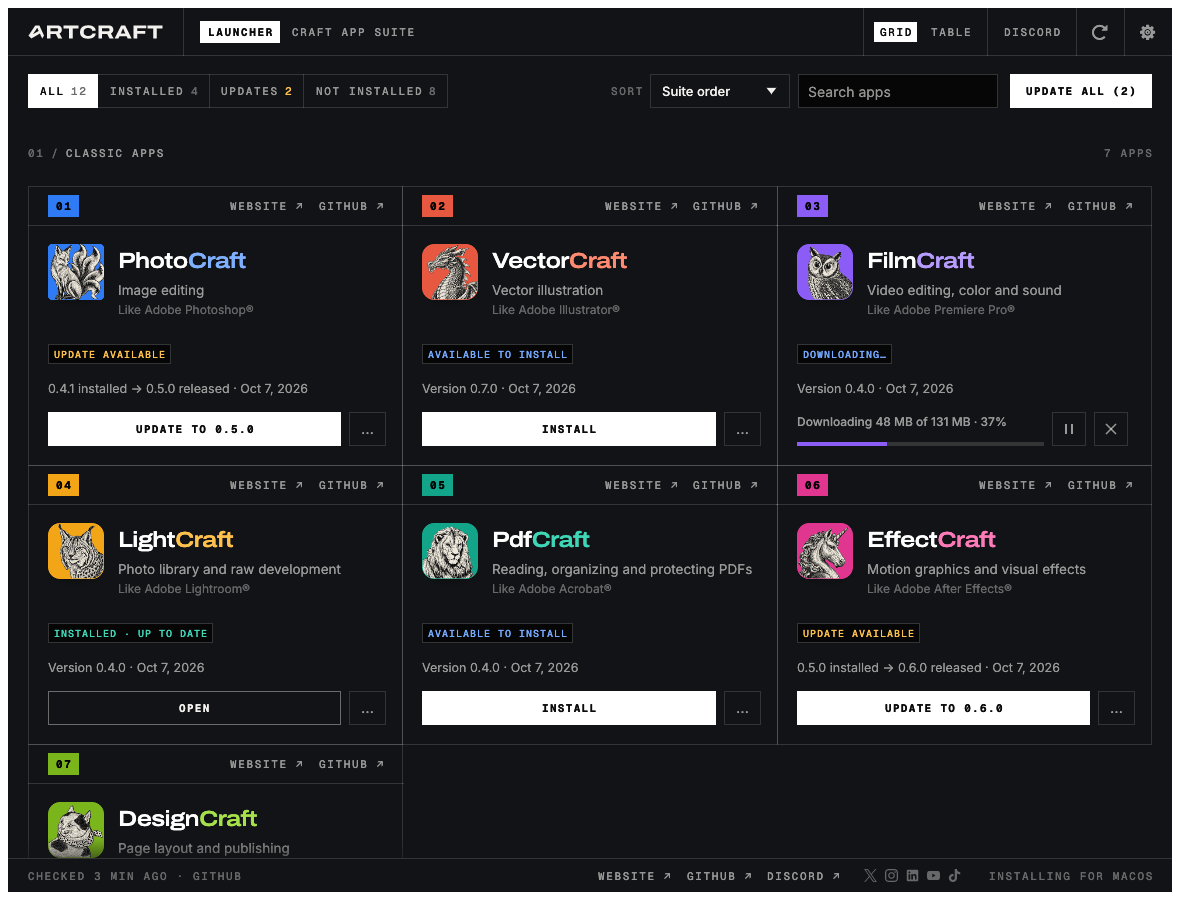Image resolution: width=1180 pixels, height=900 pixels.
Task: Open PhotoCraft GitHub link
Action: [351, 206]
